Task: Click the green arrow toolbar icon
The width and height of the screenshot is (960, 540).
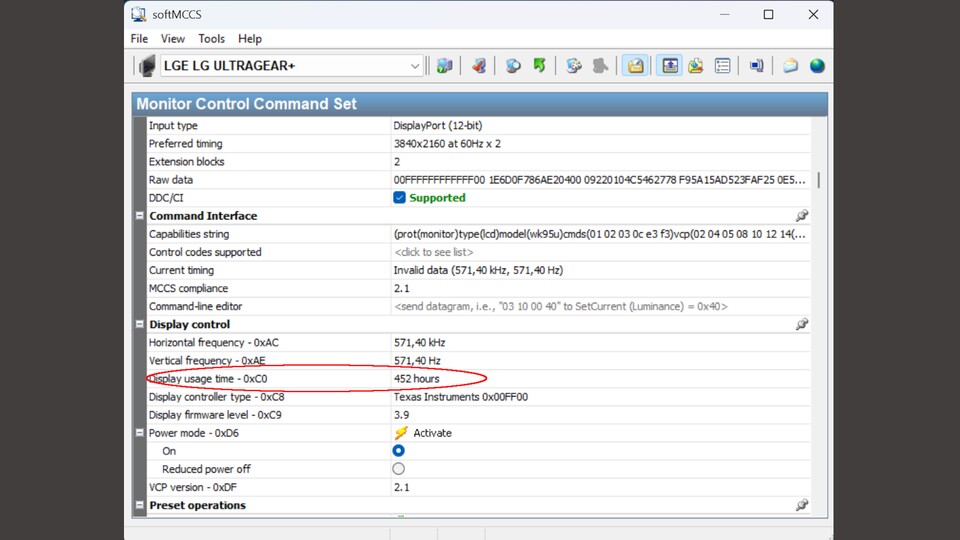Action: point(539,66)
